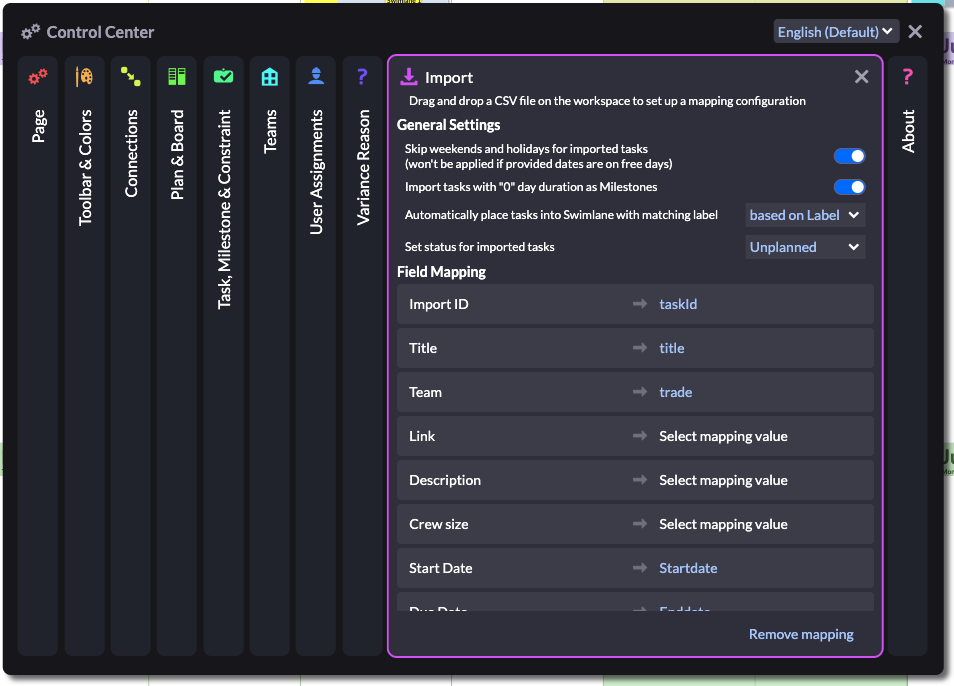The height and width of the screenshot is (686, 954).
Task: Click the arrow in the Team row
Action: point(639,392)
